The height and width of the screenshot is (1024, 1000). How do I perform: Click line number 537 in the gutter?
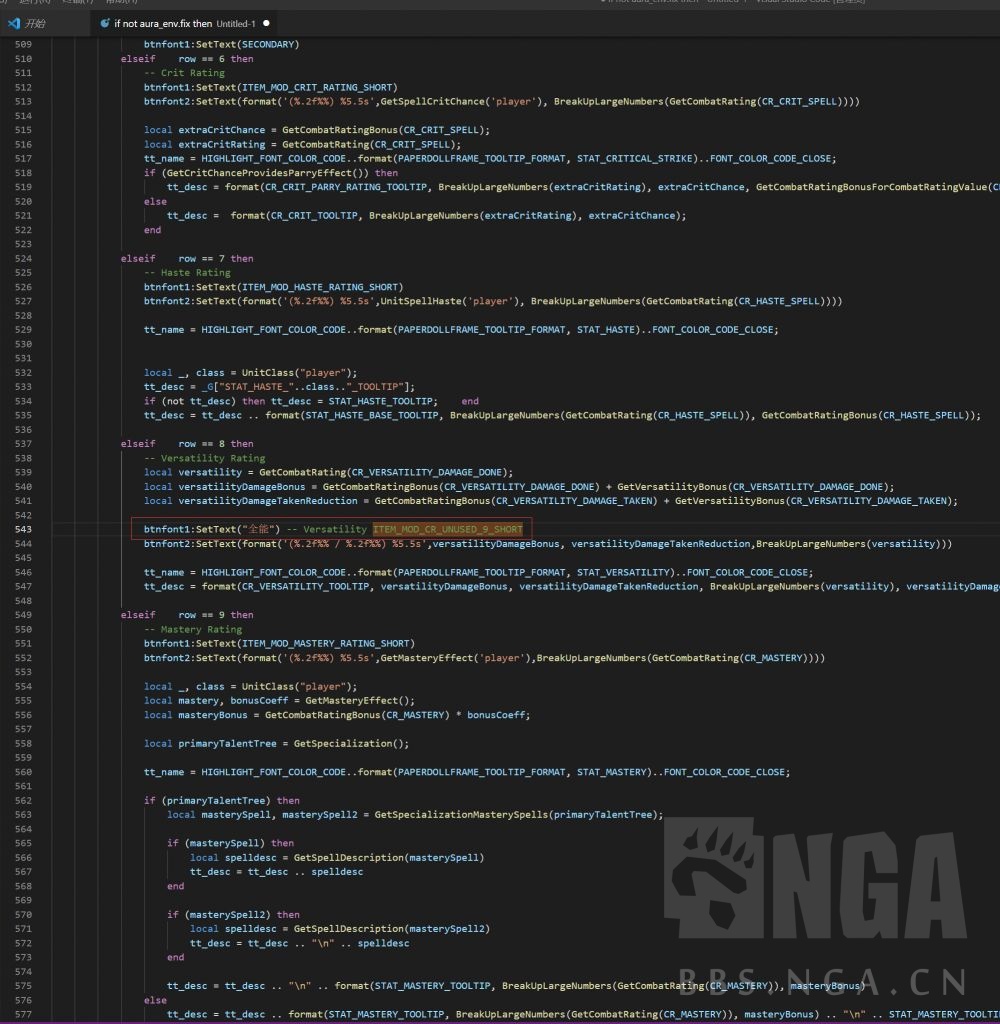click(24, 444)
